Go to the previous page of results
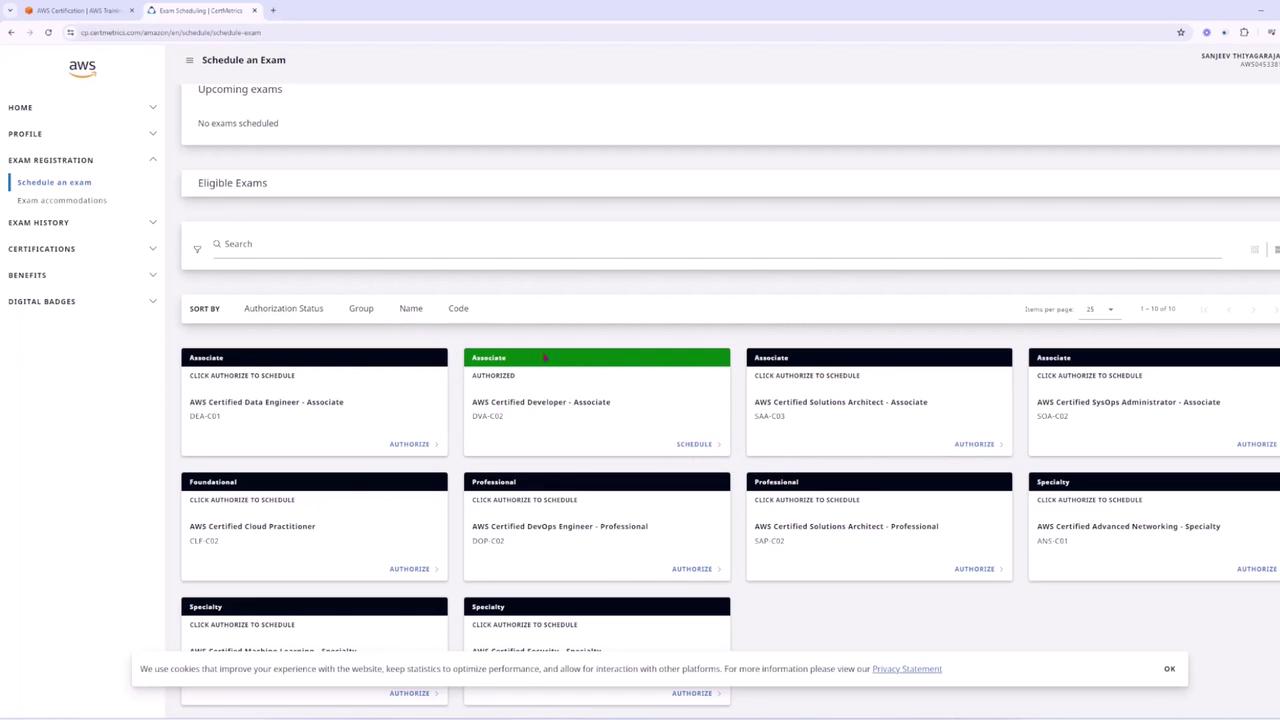The image size is (1280, 720). tap(1229, 309)
